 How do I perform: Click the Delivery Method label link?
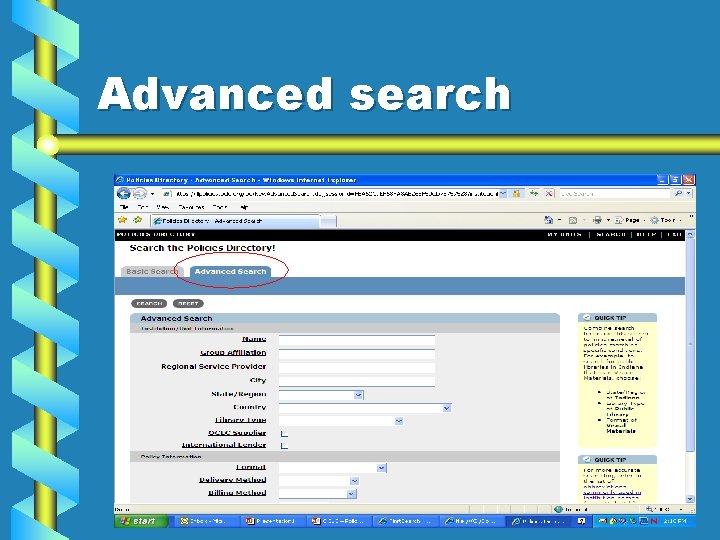tap(232, 479)
